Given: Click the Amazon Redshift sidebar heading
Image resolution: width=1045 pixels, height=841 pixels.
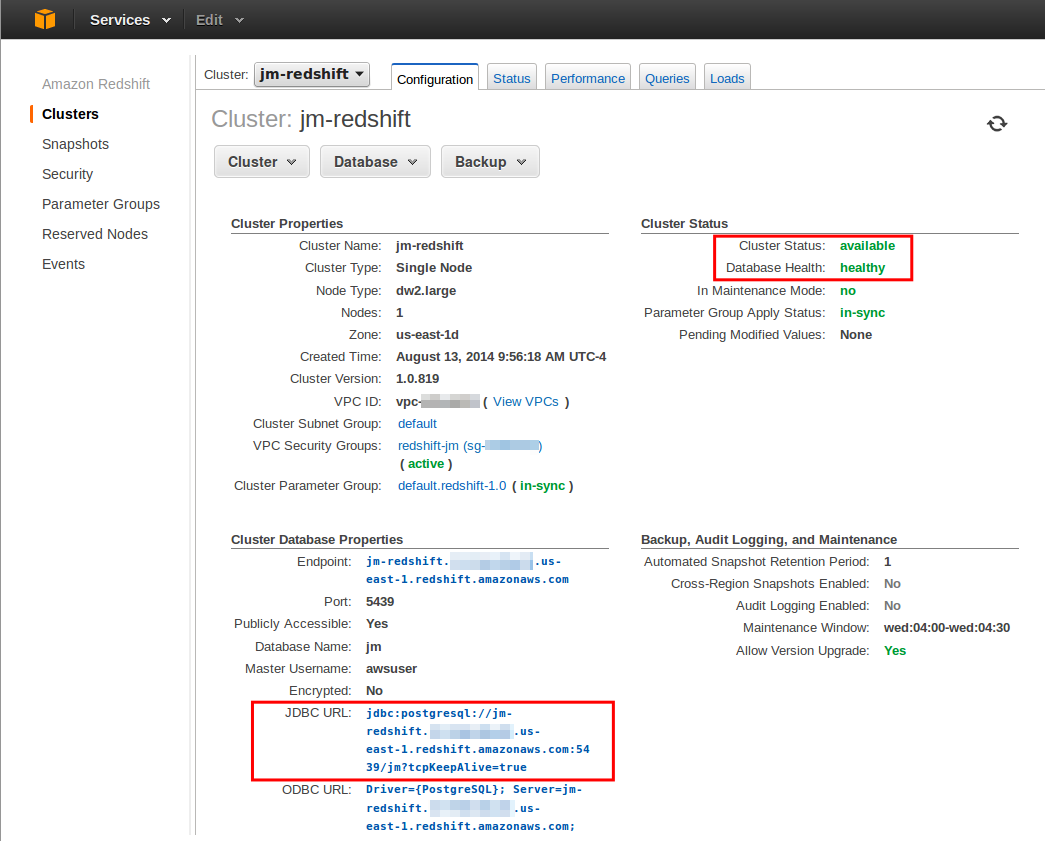Looking at the screenshot, I should 96,84.
